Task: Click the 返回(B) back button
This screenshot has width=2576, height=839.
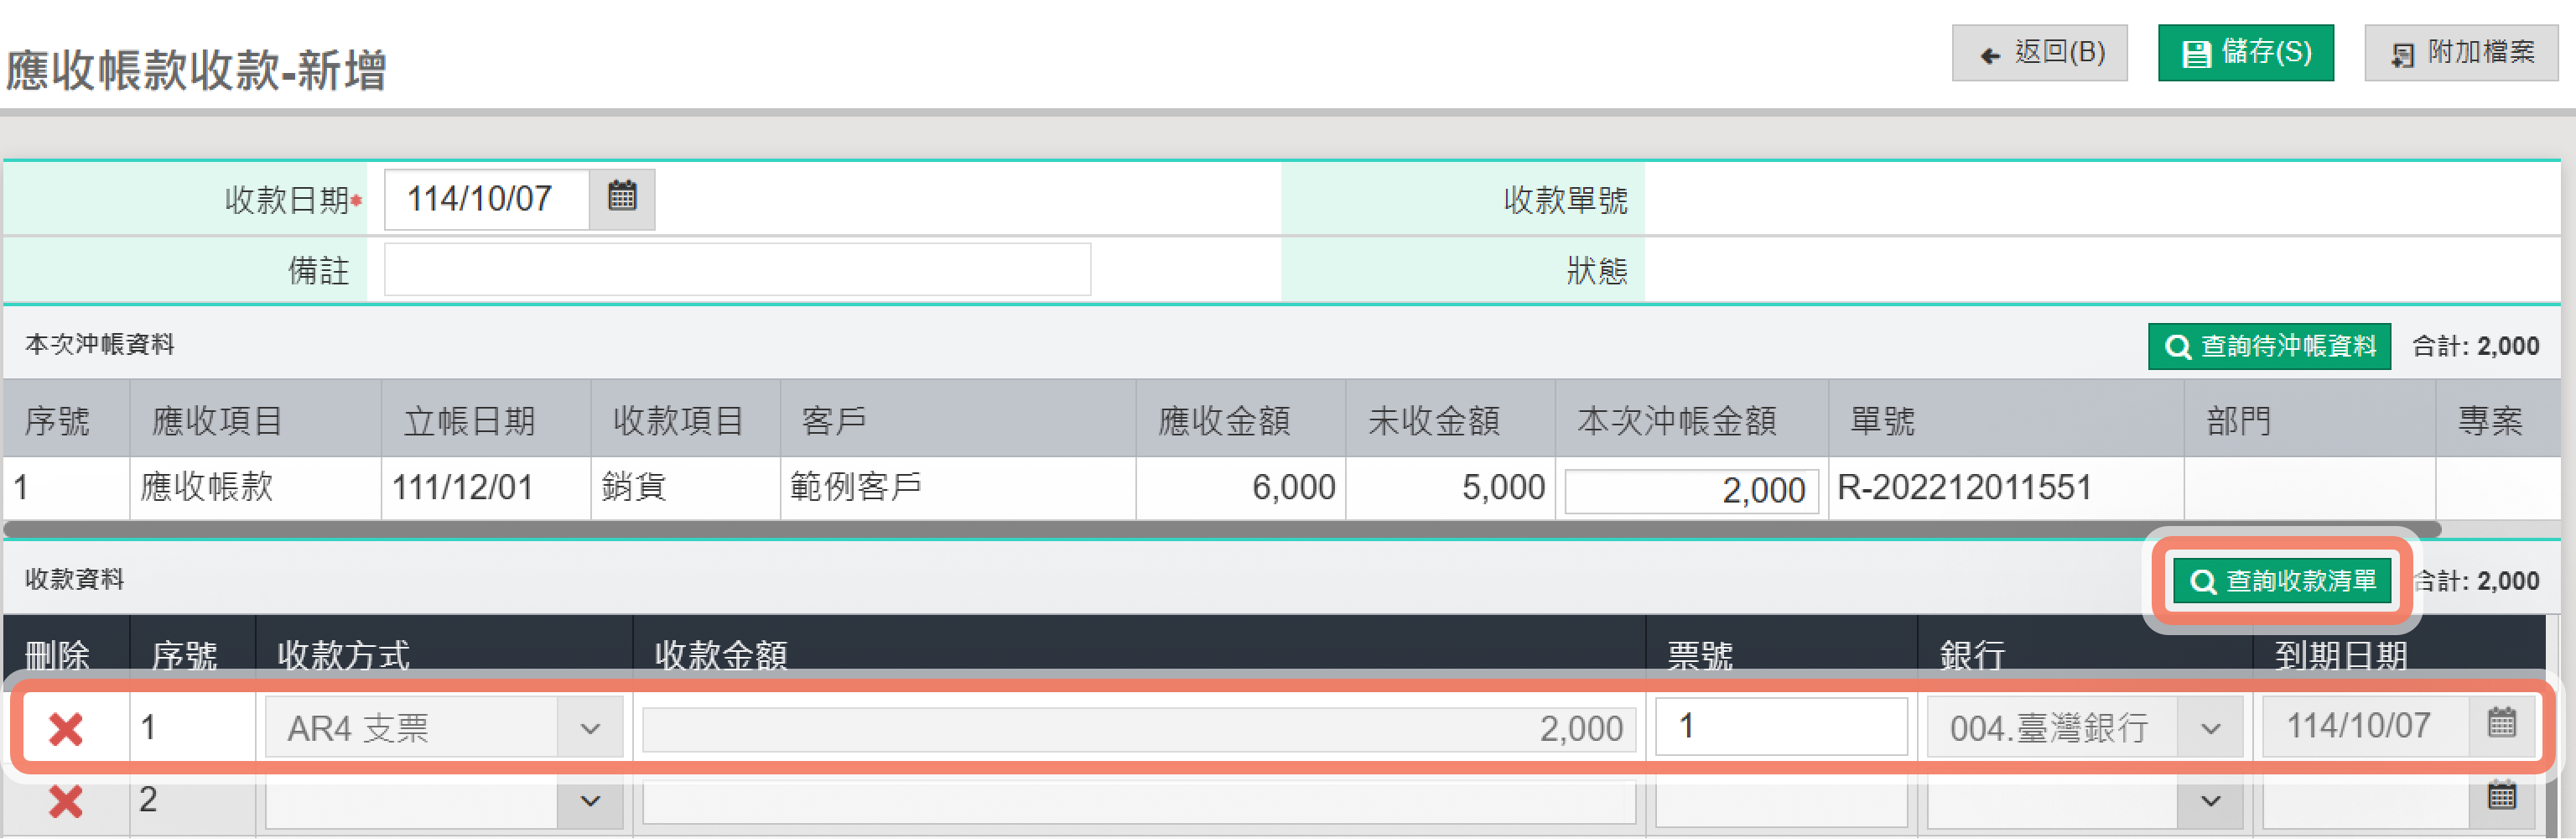Action: click(x=2039, y=53)
